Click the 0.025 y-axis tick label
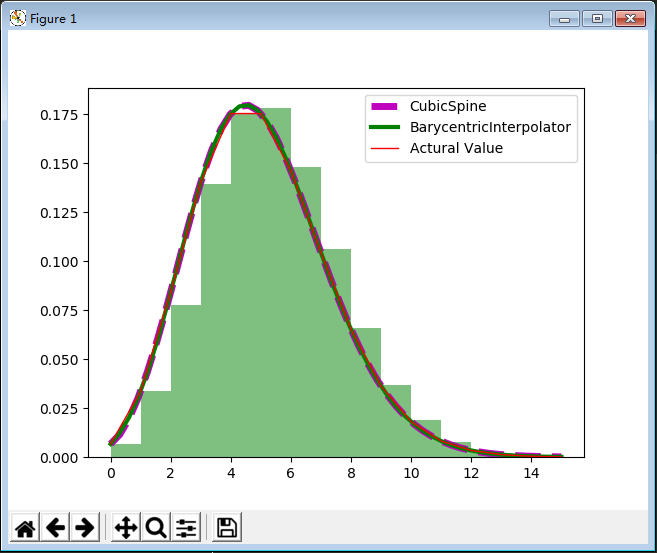The width and height of the screenshot is (657, 553). [x=59, y=409]
